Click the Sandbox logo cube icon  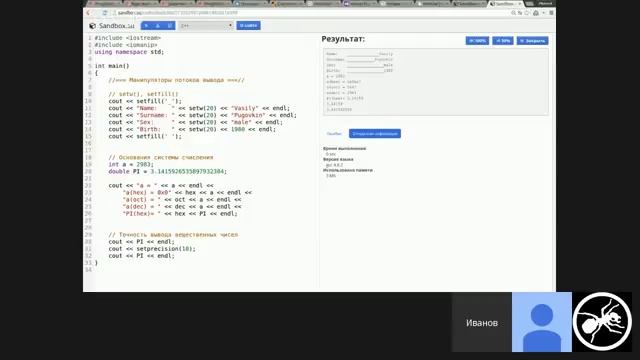(92, 26)
